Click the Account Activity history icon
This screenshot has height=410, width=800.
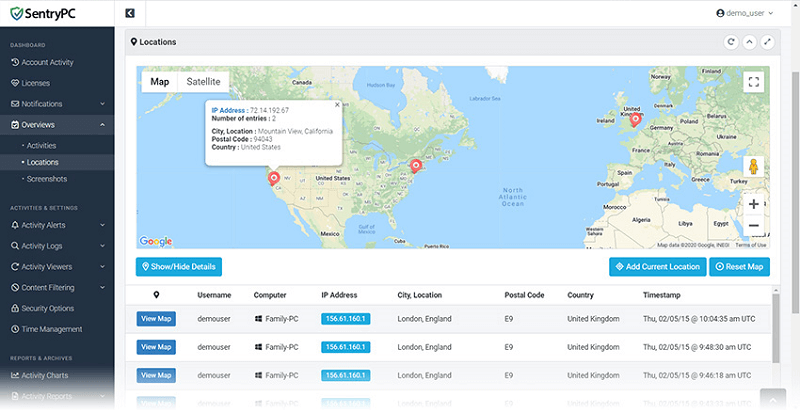pyautogui.click(x=15, y=62)
